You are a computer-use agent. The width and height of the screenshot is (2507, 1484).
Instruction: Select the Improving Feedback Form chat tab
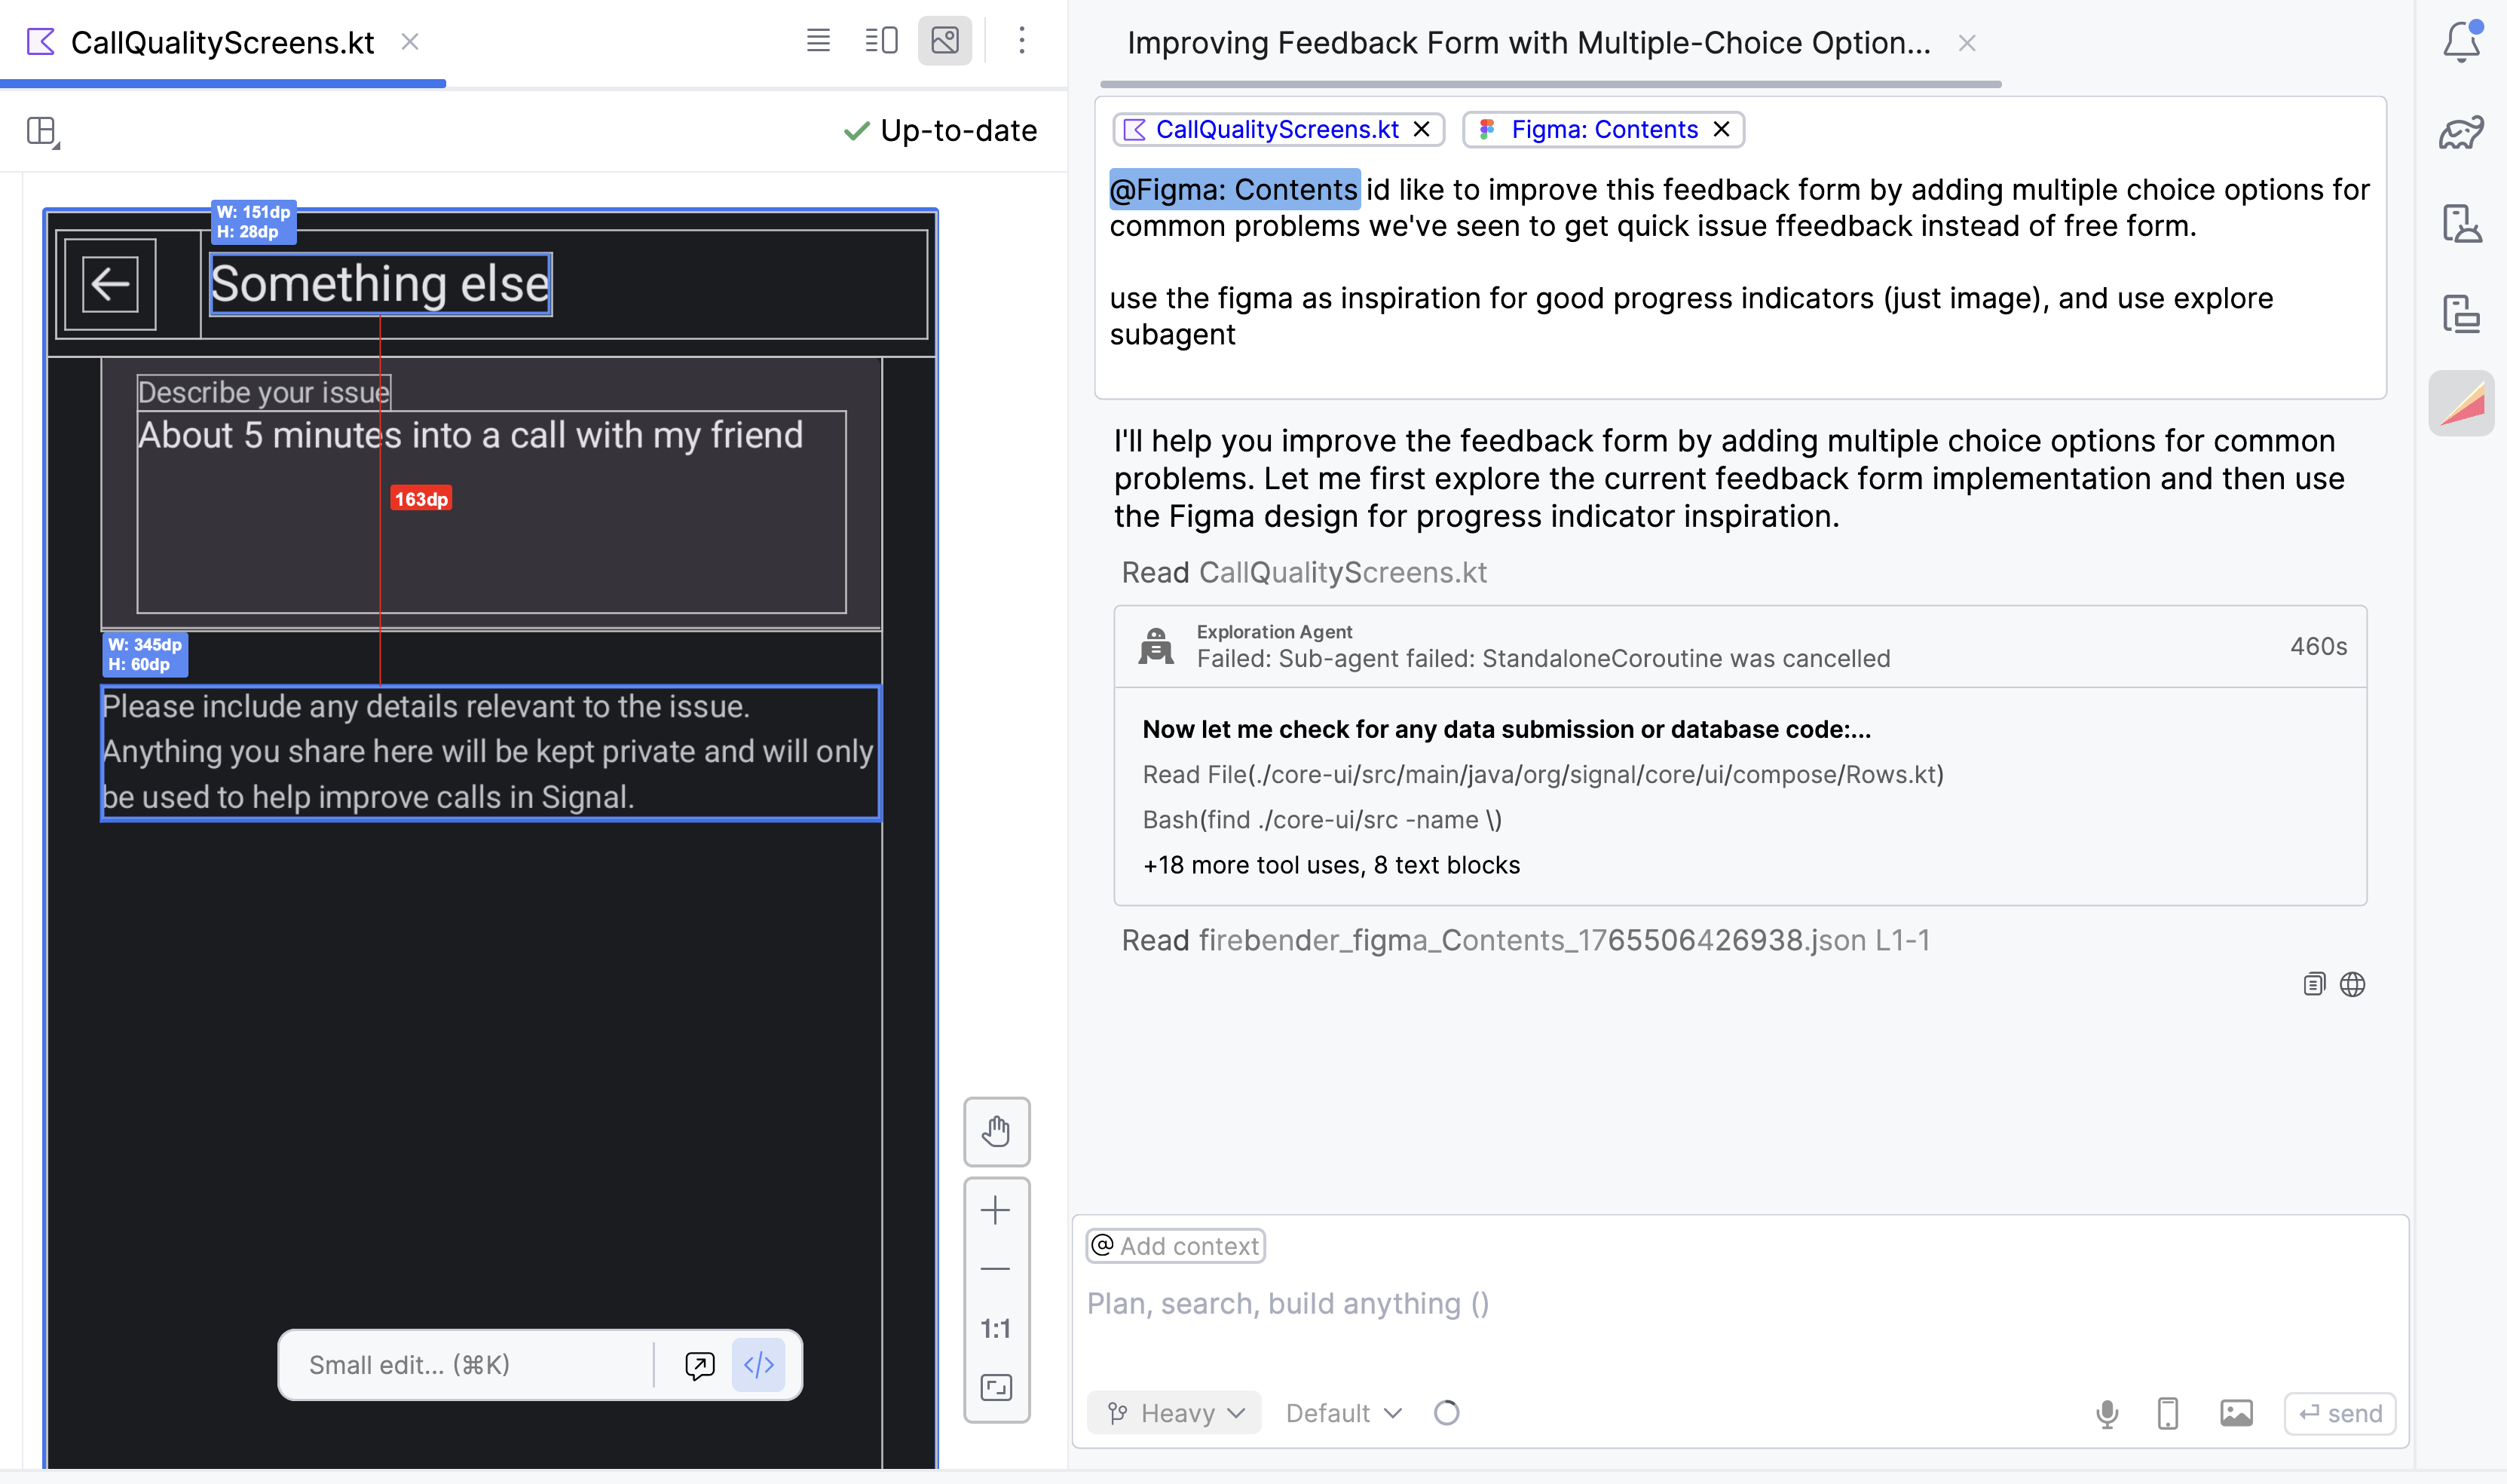pos(1528,43)
